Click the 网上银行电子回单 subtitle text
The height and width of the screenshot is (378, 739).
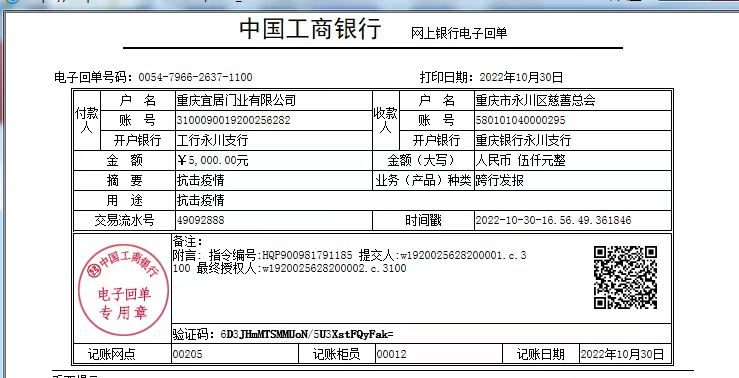point(459,33)
